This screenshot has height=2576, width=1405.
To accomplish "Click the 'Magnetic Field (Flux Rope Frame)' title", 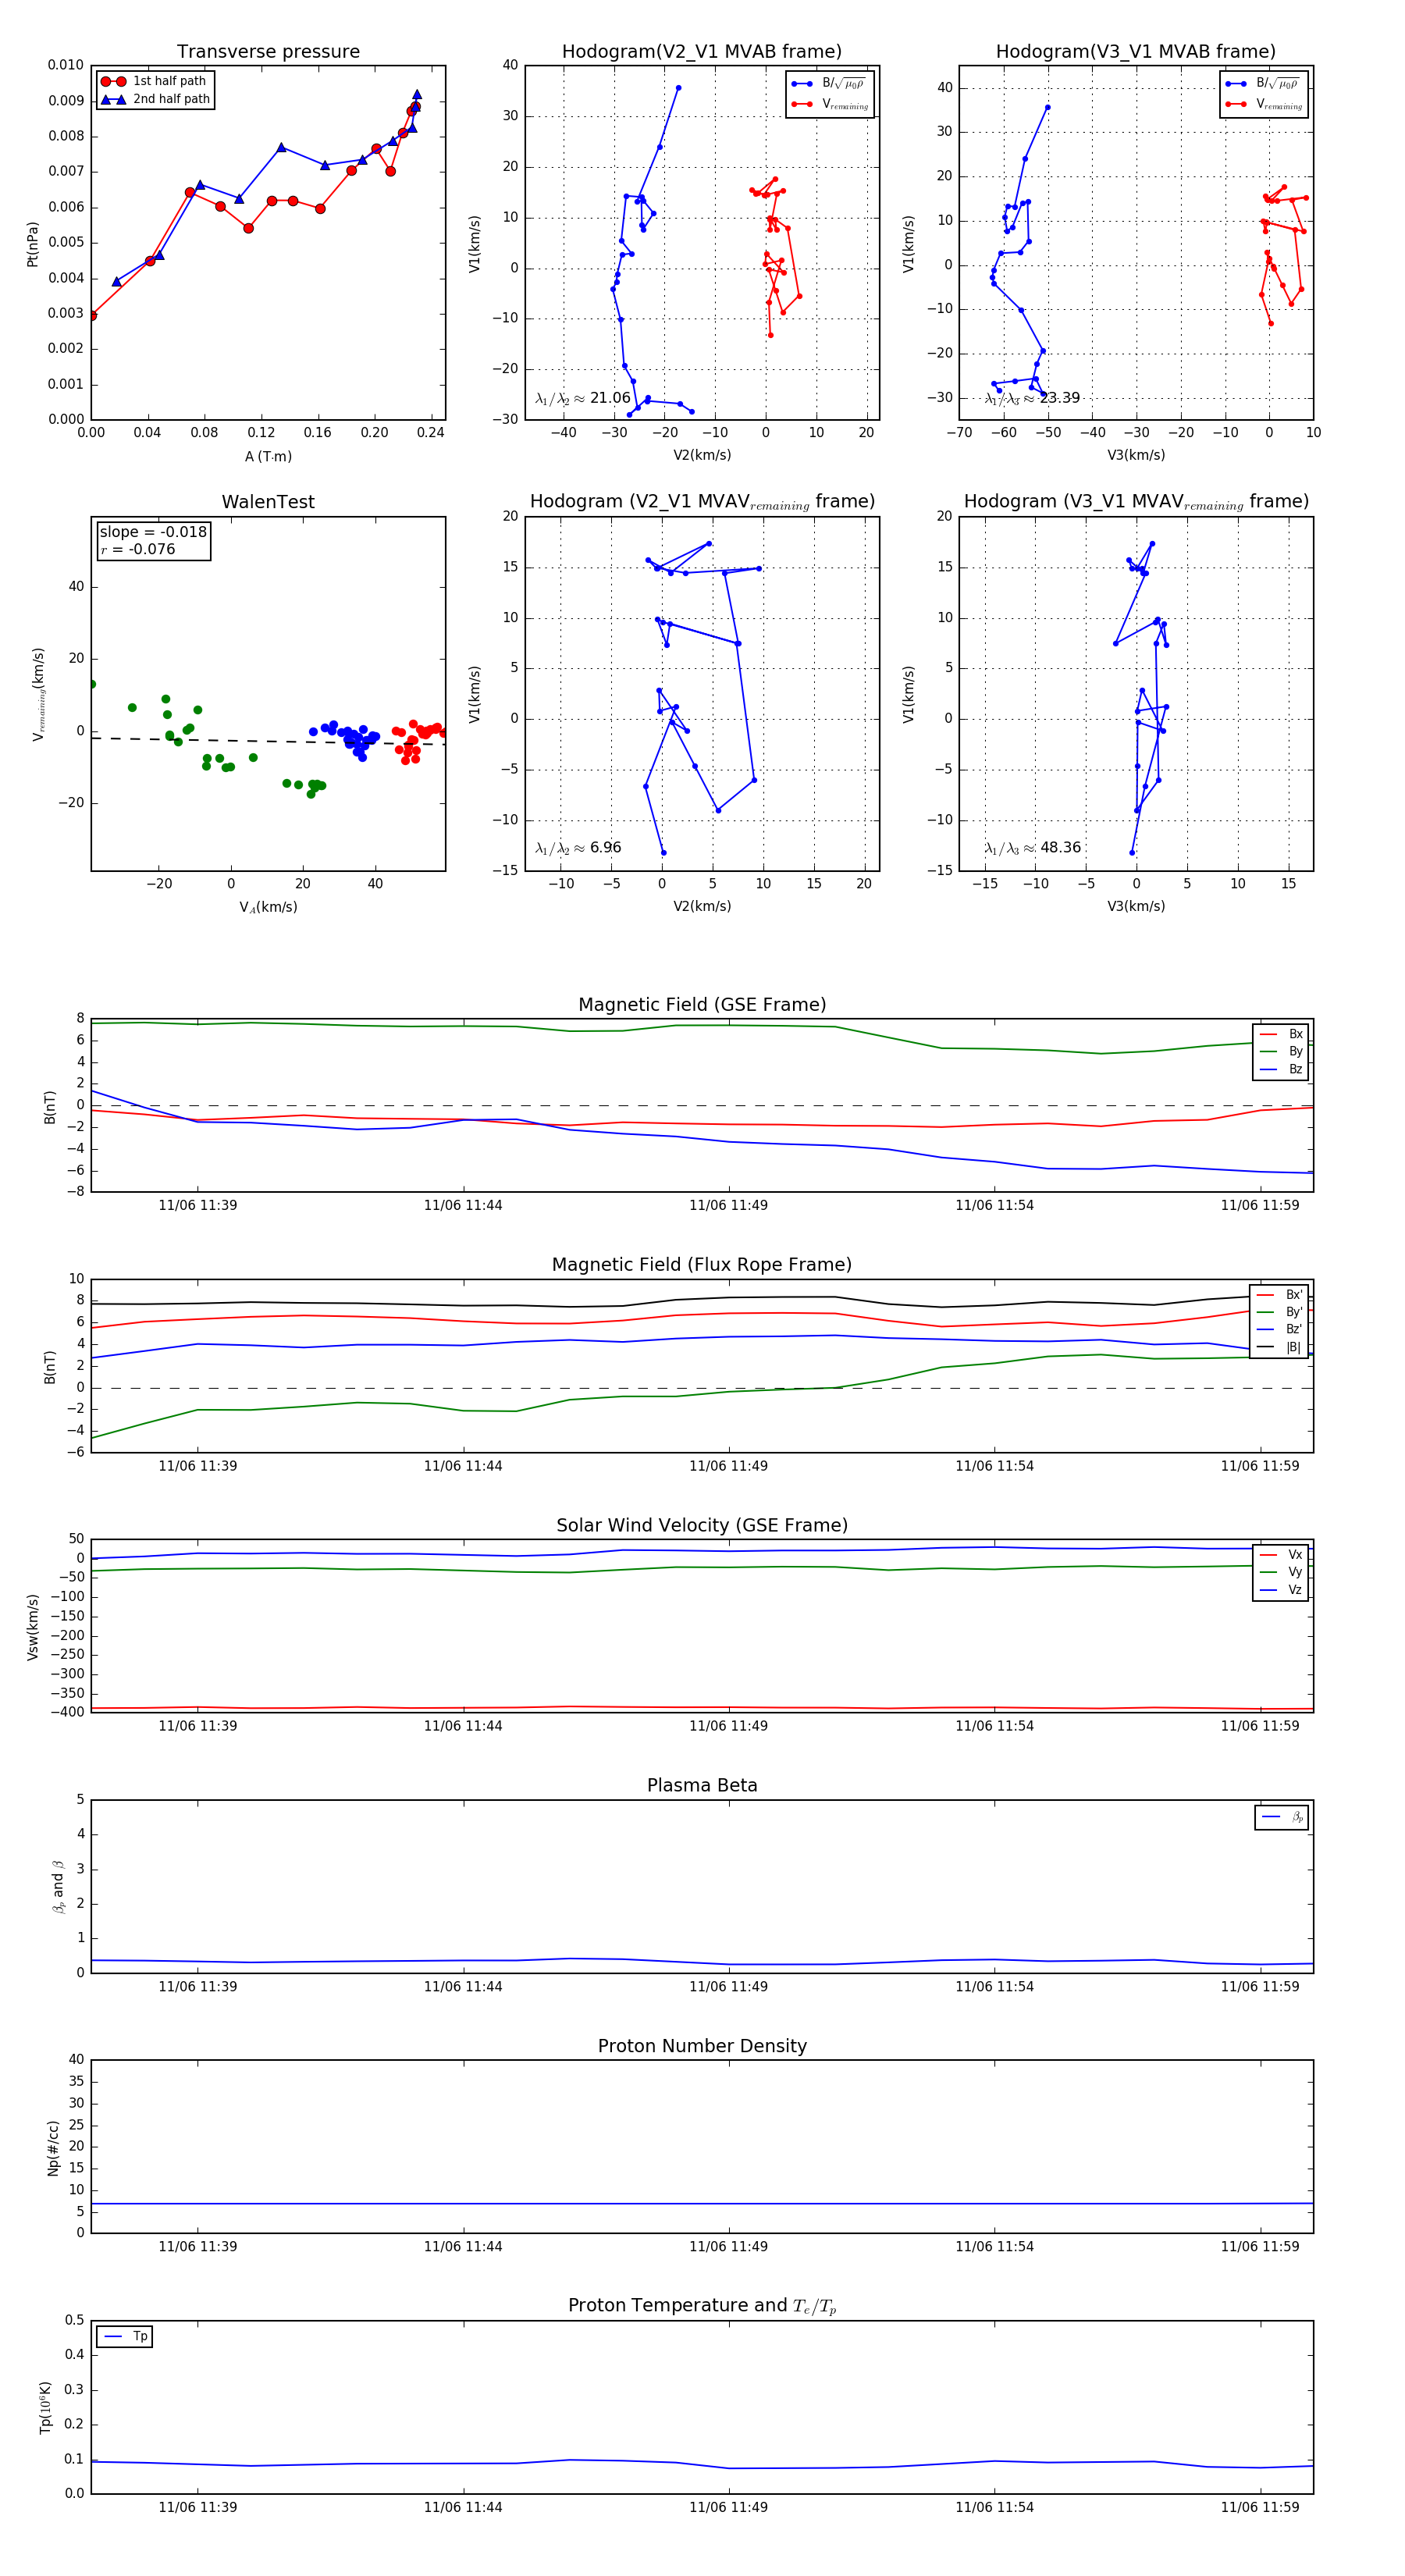I will [x=702, y=1265].
